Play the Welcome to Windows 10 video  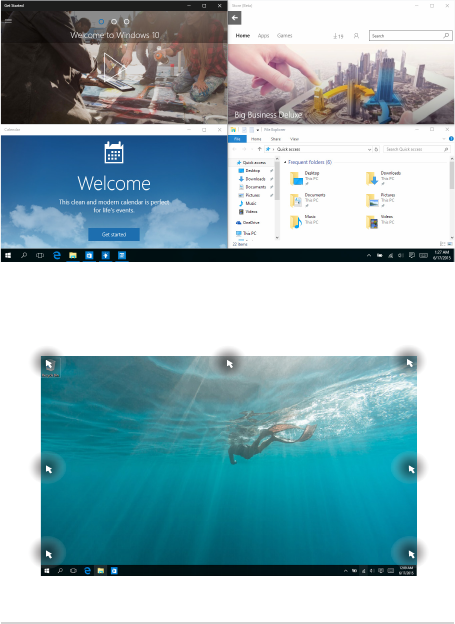114,67
